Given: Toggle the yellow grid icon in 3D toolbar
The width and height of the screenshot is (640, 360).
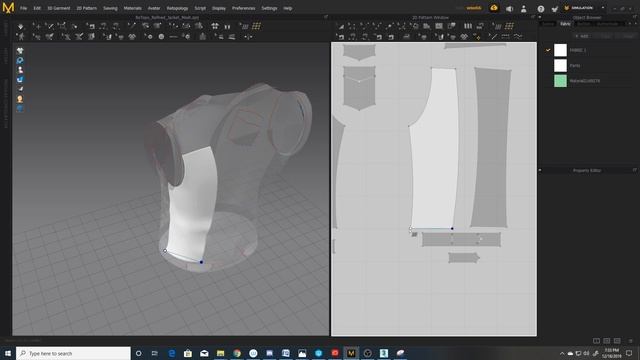Looking at the screenshot, I should point(256,26).
